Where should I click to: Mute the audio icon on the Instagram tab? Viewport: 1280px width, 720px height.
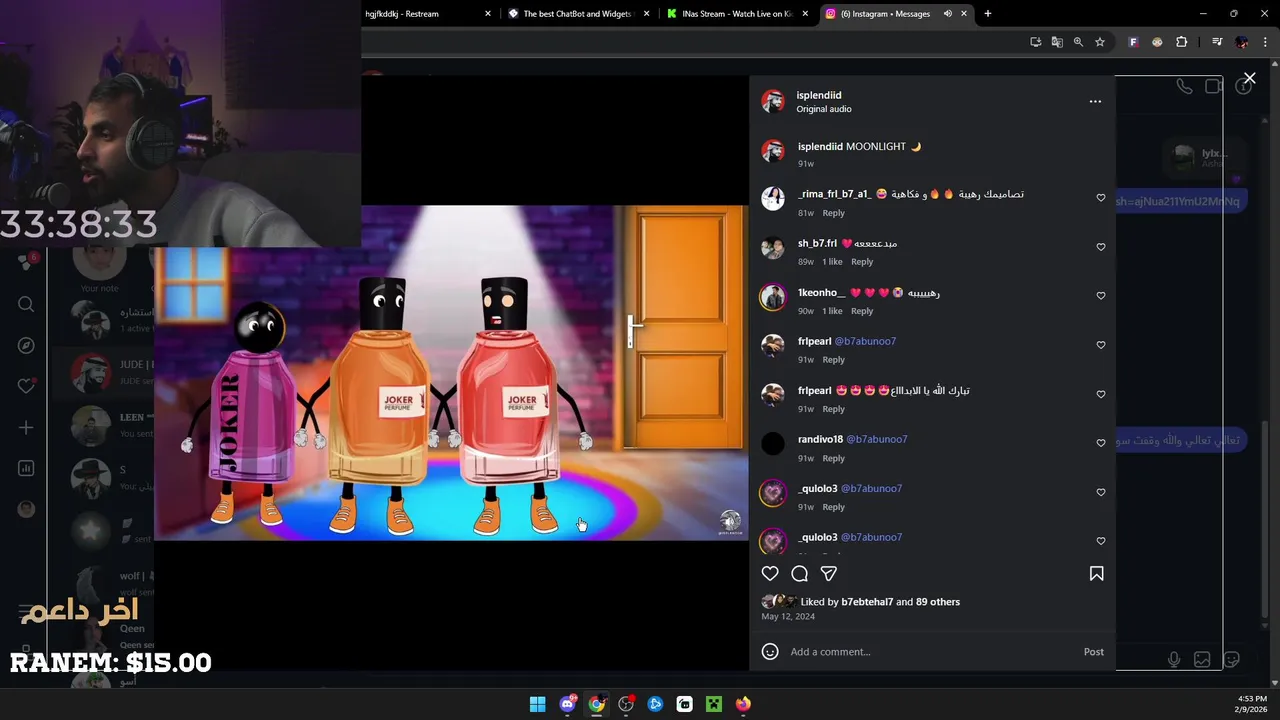947,14
